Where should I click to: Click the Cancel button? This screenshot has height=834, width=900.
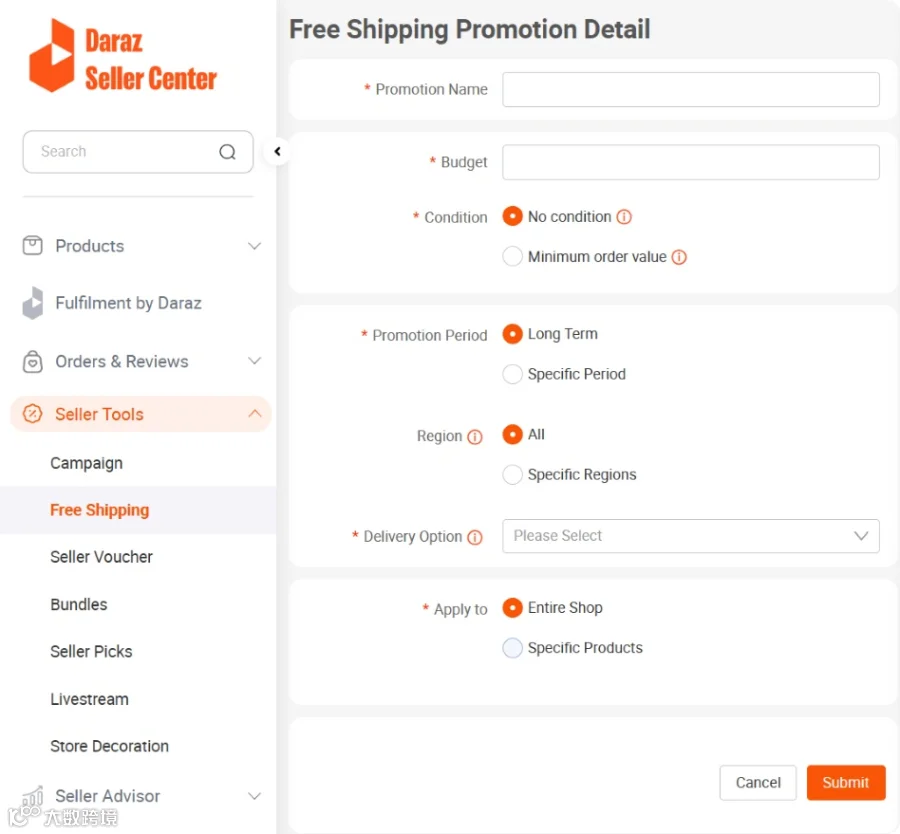[758, 782]
